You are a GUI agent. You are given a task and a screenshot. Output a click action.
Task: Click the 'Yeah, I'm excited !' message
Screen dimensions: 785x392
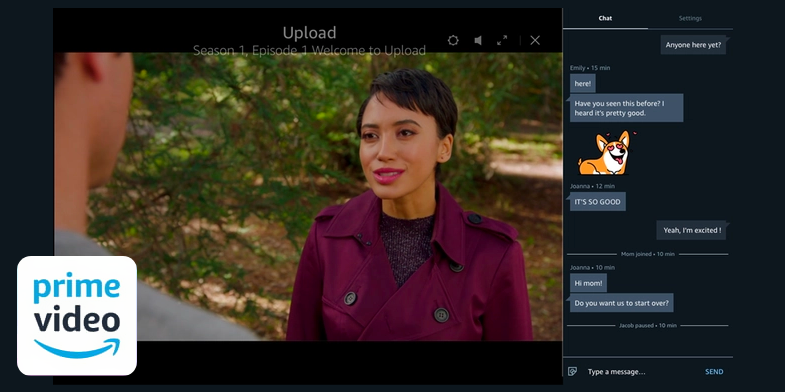tap(691, 230)
